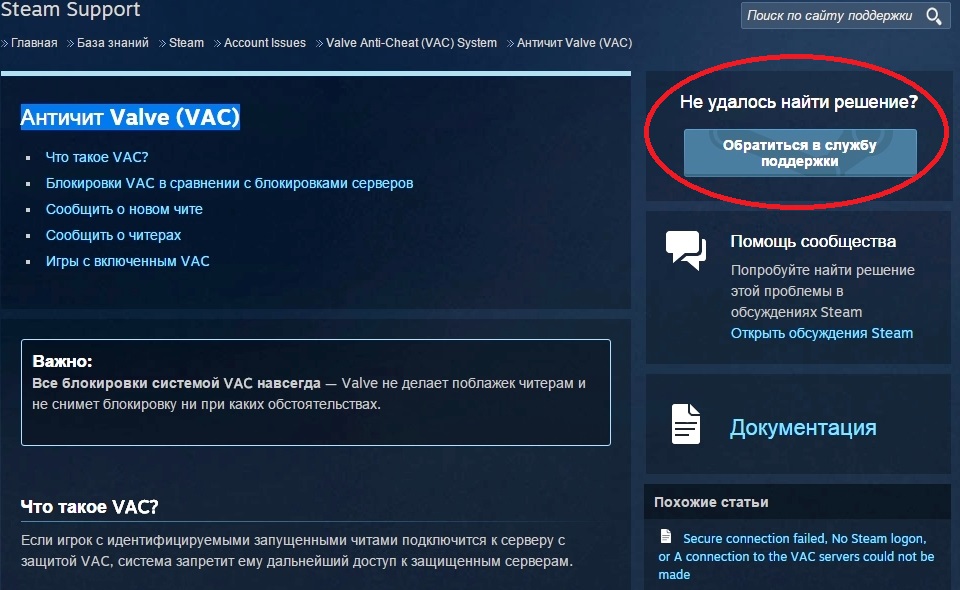Image resolution: width=960 pixels, height=590 pixels.
Task: Open Сообщить о новом чите link
Action: [x=124, y=209]
